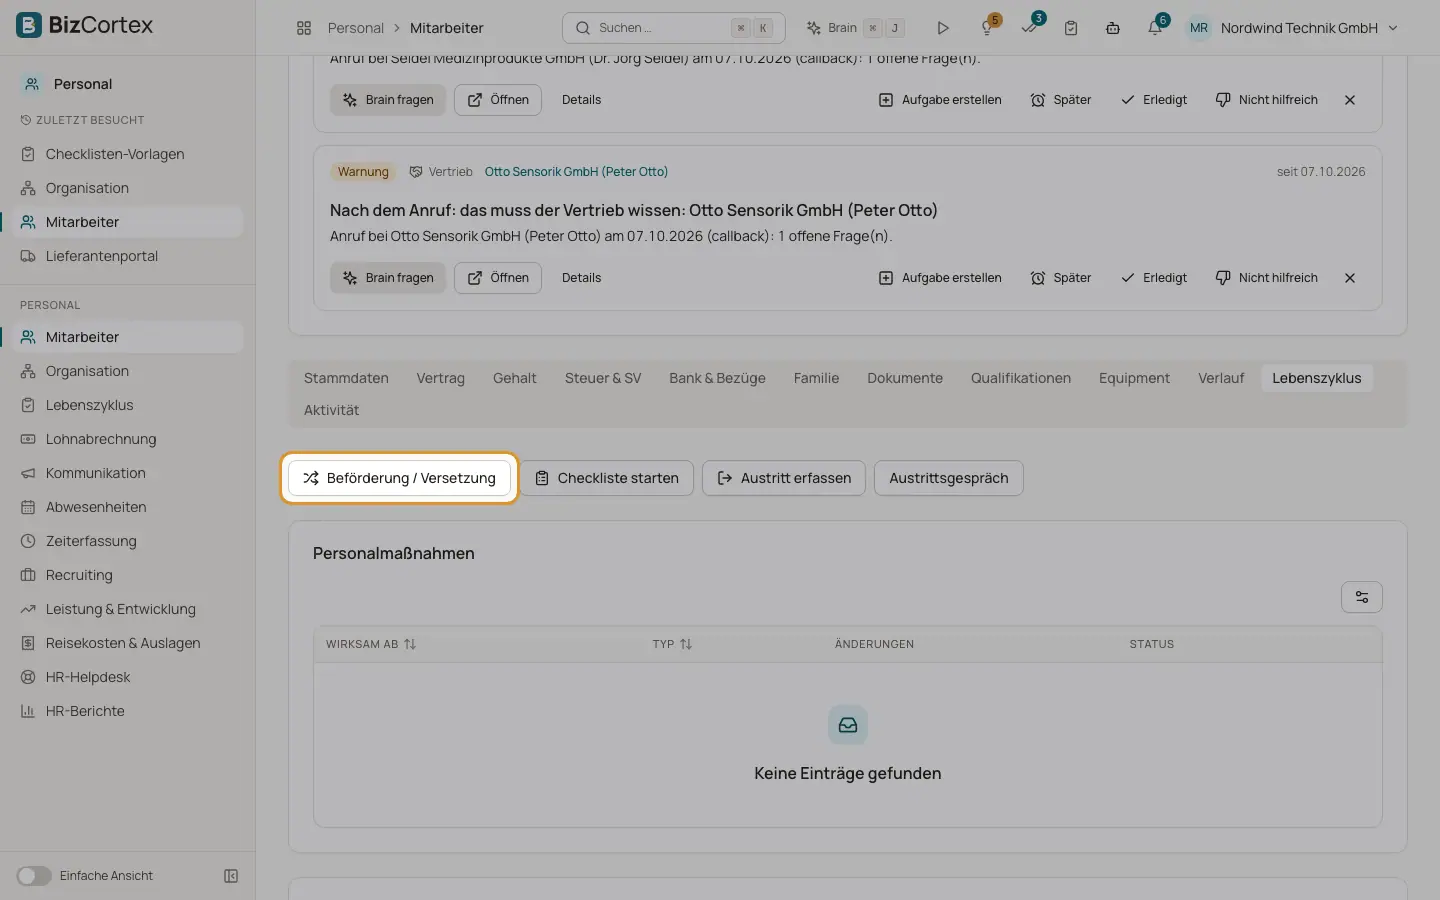Mark Otto Sensorik card as Erledigt
Screen dimensions: 1440x900
pos(1154,278)
